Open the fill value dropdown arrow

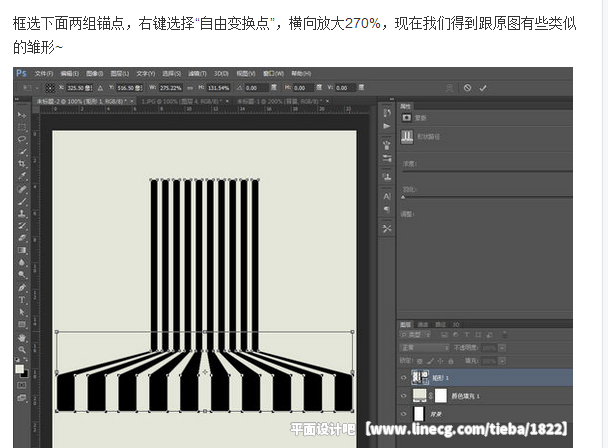502,361
